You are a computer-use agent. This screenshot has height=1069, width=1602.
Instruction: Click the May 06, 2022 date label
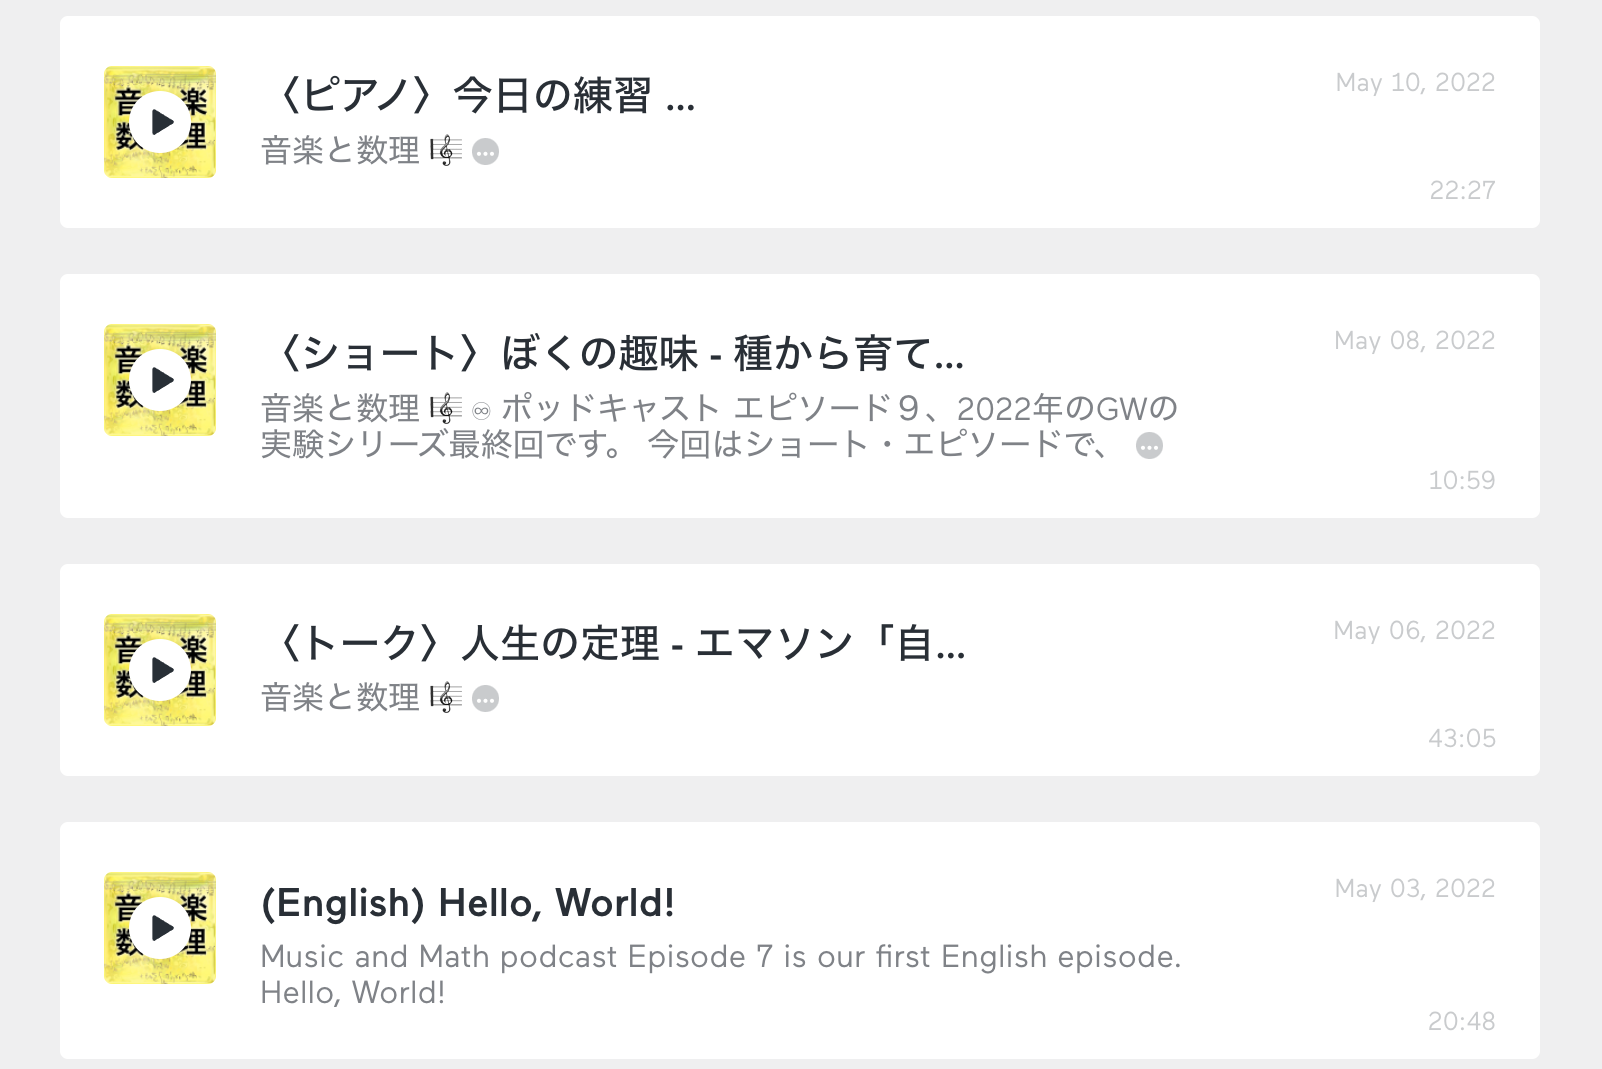pyautogui.click(x=1414, y=631)
